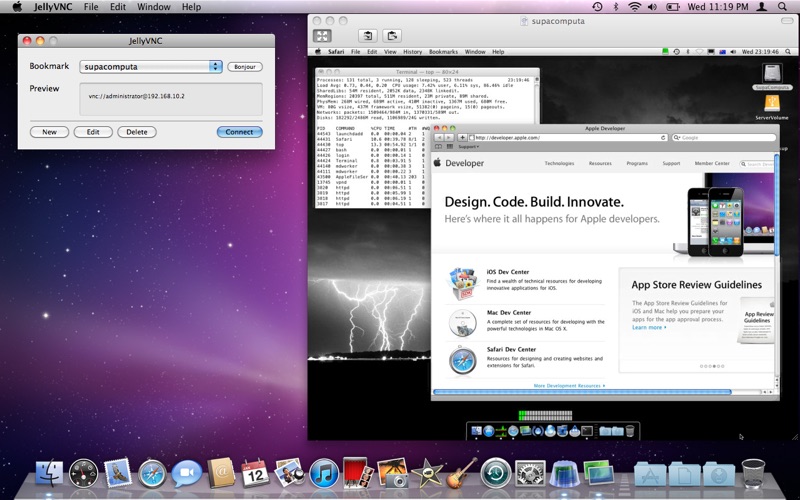Open iChat from the Dock

(x=186, y=473)
